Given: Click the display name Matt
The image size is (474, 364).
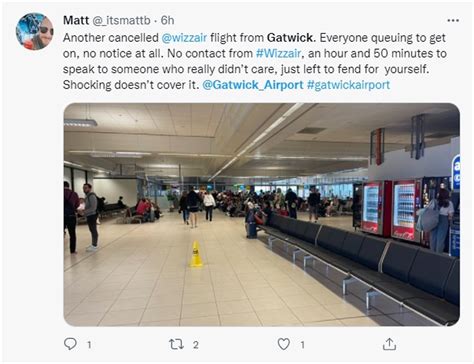Looking at the screenshot, I should tap(76, 20).
